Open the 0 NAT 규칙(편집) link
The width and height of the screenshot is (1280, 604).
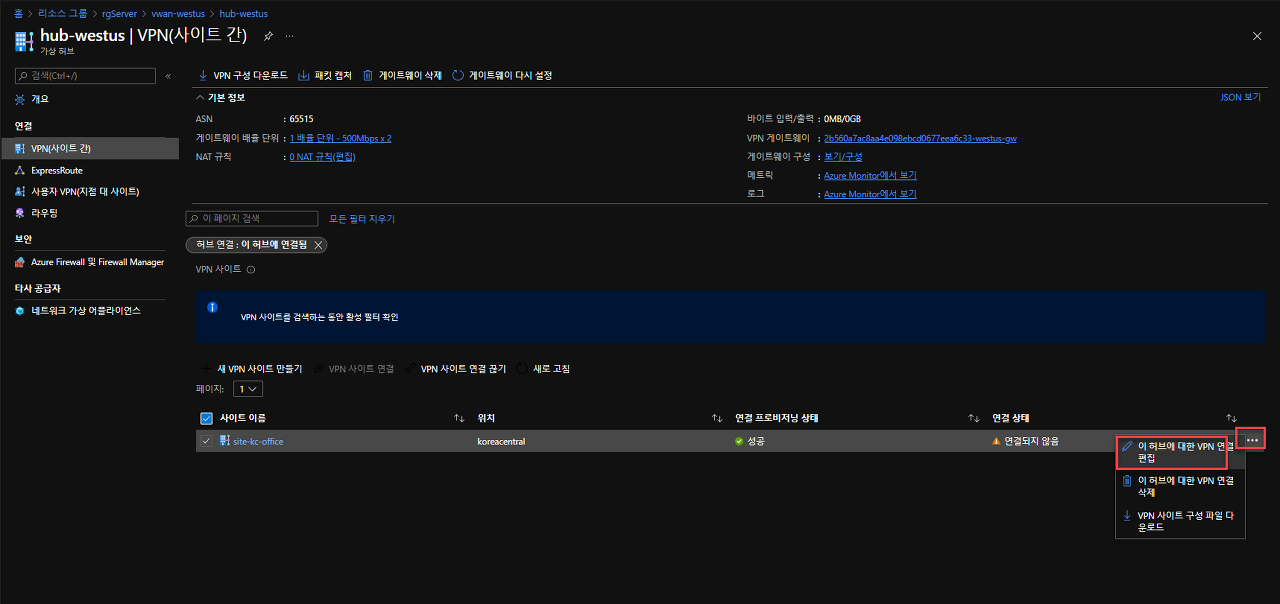[322, 156]
